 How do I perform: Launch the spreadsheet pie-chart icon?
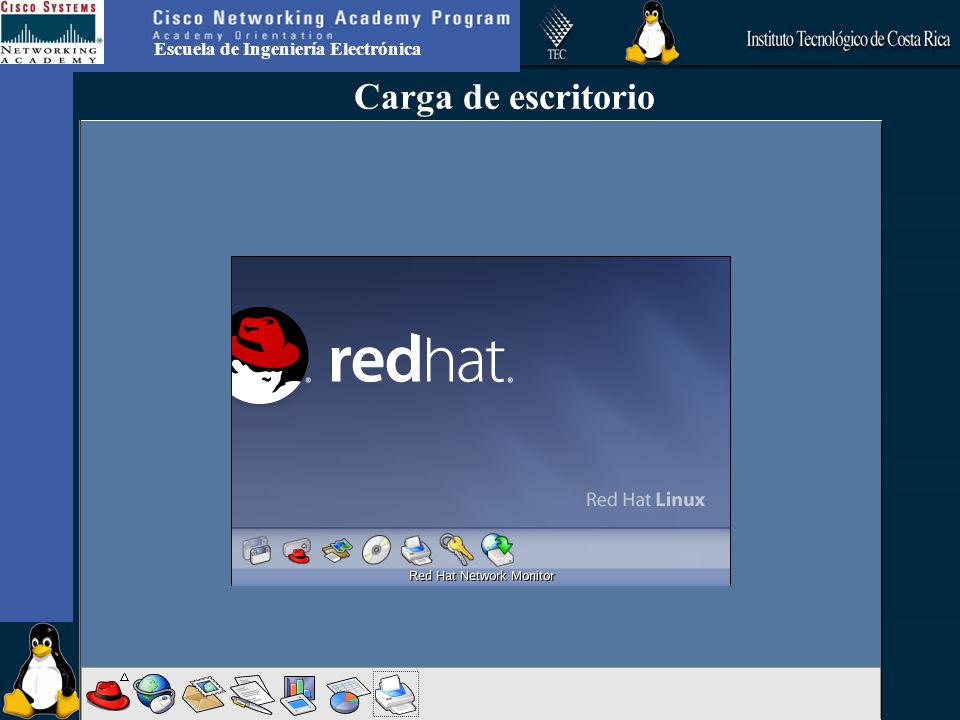pos(348,696)
